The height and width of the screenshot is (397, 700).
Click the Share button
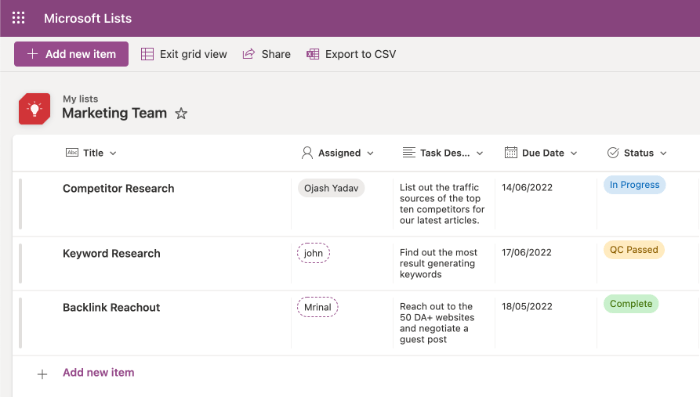pyautogui.click(x=267, y=54)
